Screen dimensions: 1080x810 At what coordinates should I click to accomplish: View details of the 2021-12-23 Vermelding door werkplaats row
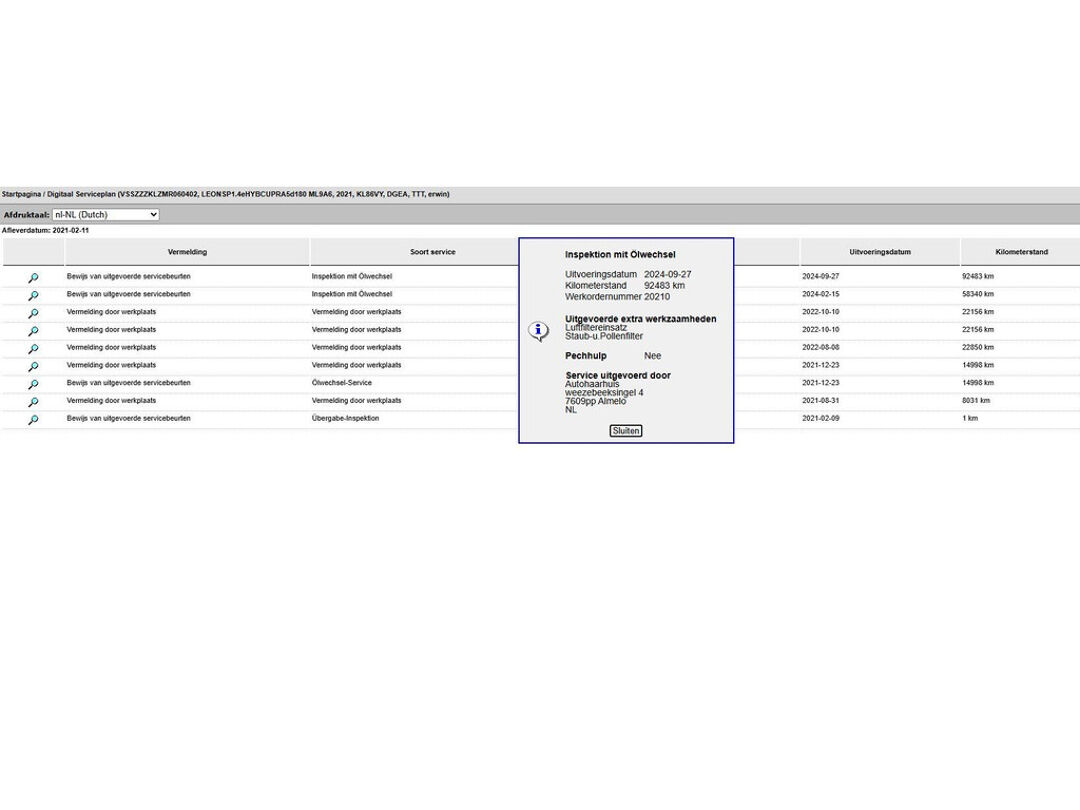(33, 367)
